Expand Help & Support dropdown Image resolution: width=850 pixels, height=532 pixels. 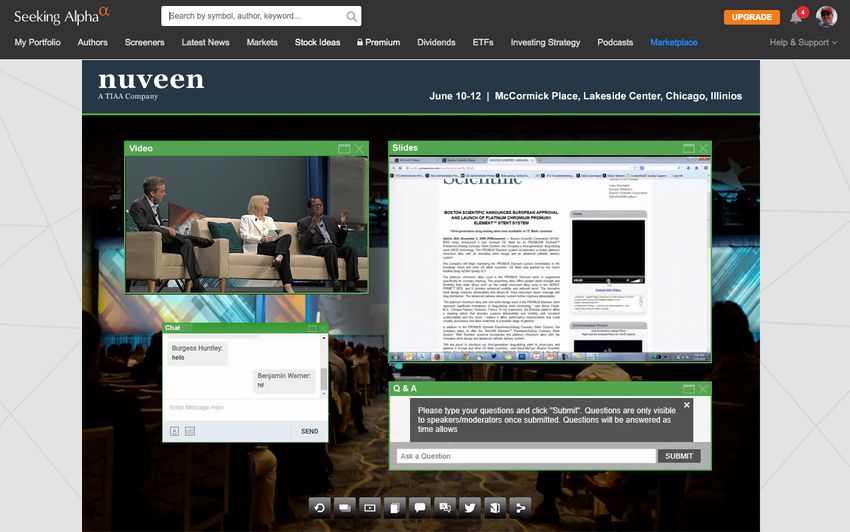click(x=803, y=42)
